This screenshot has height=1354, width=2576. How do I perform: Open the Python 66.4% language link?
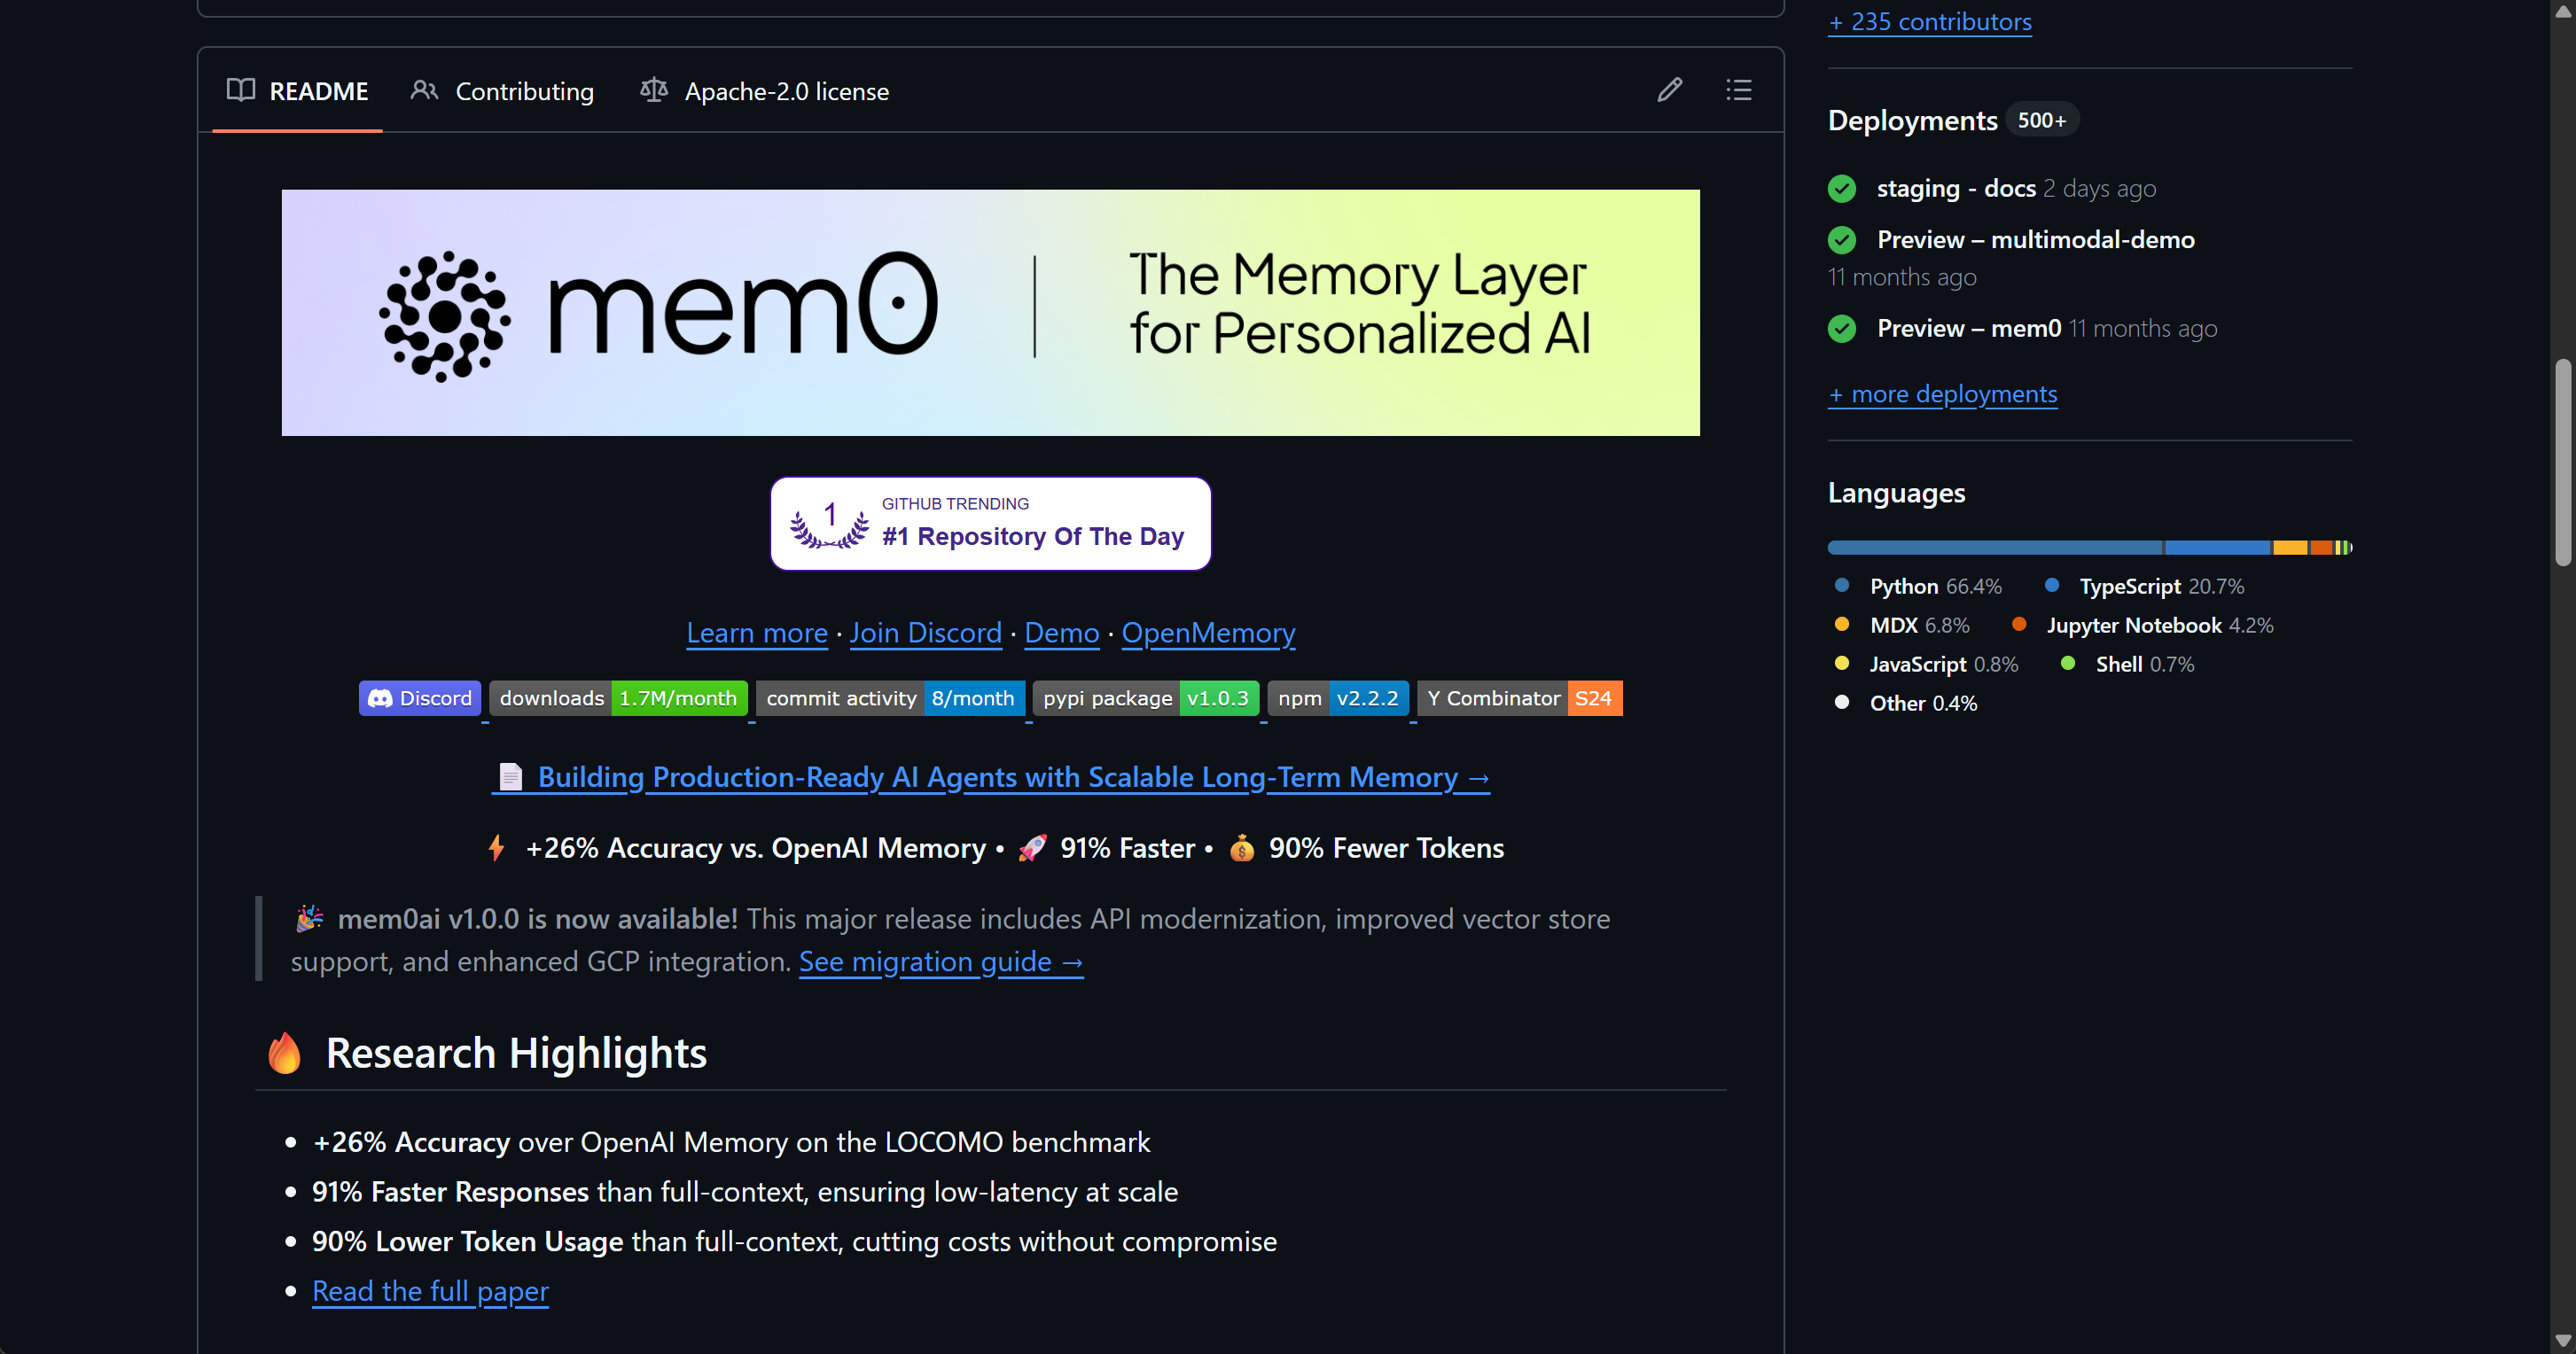coord(1919,587)
